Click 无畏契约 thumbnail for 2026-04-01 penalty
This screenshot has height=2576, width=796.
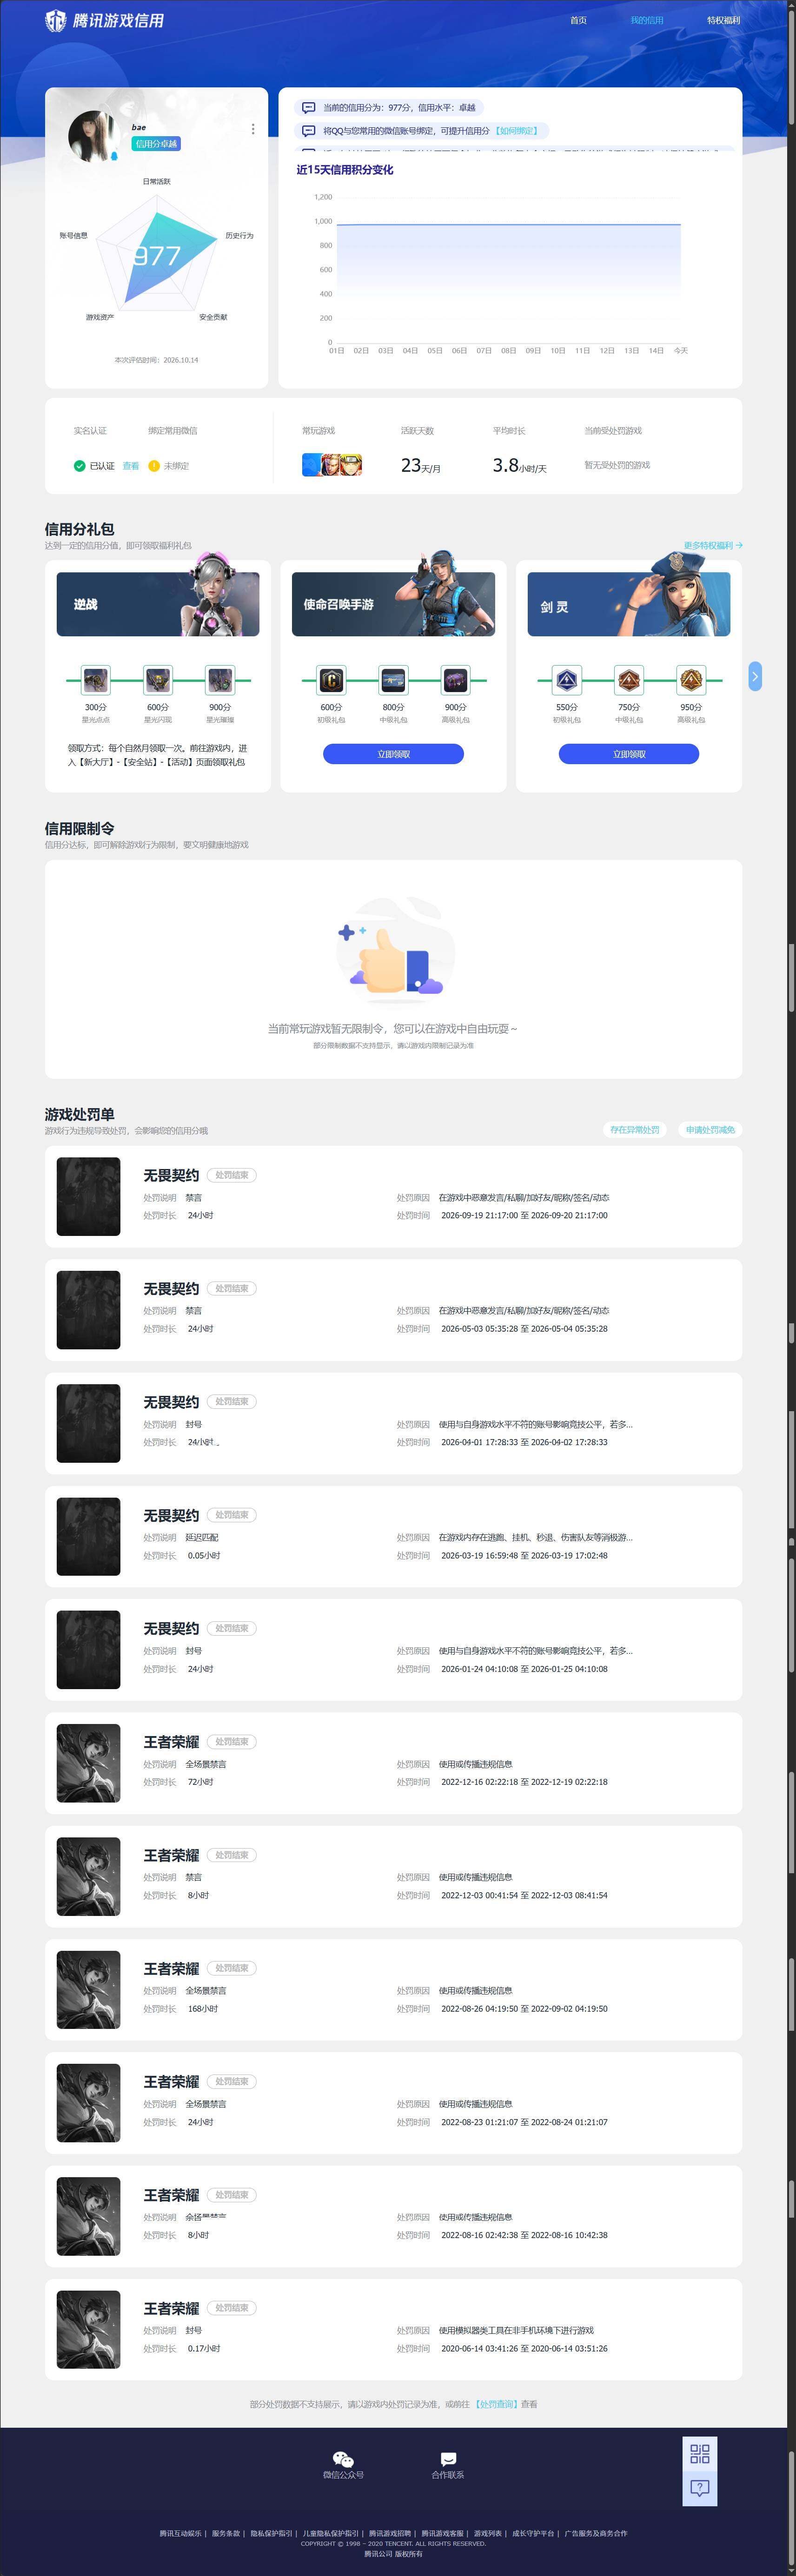(88, 1423)
